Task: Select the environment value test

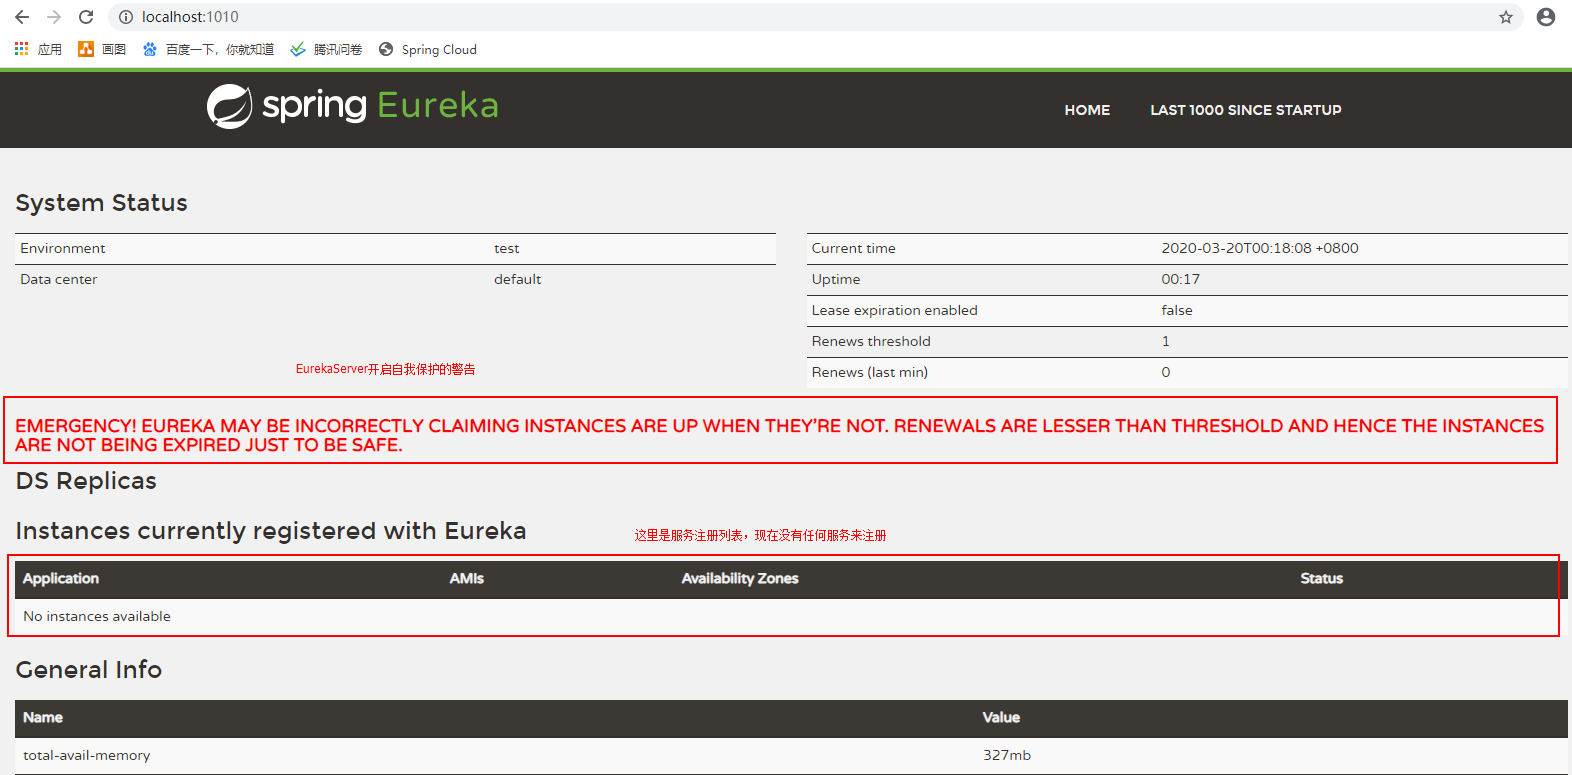Action: click(507, 248)
